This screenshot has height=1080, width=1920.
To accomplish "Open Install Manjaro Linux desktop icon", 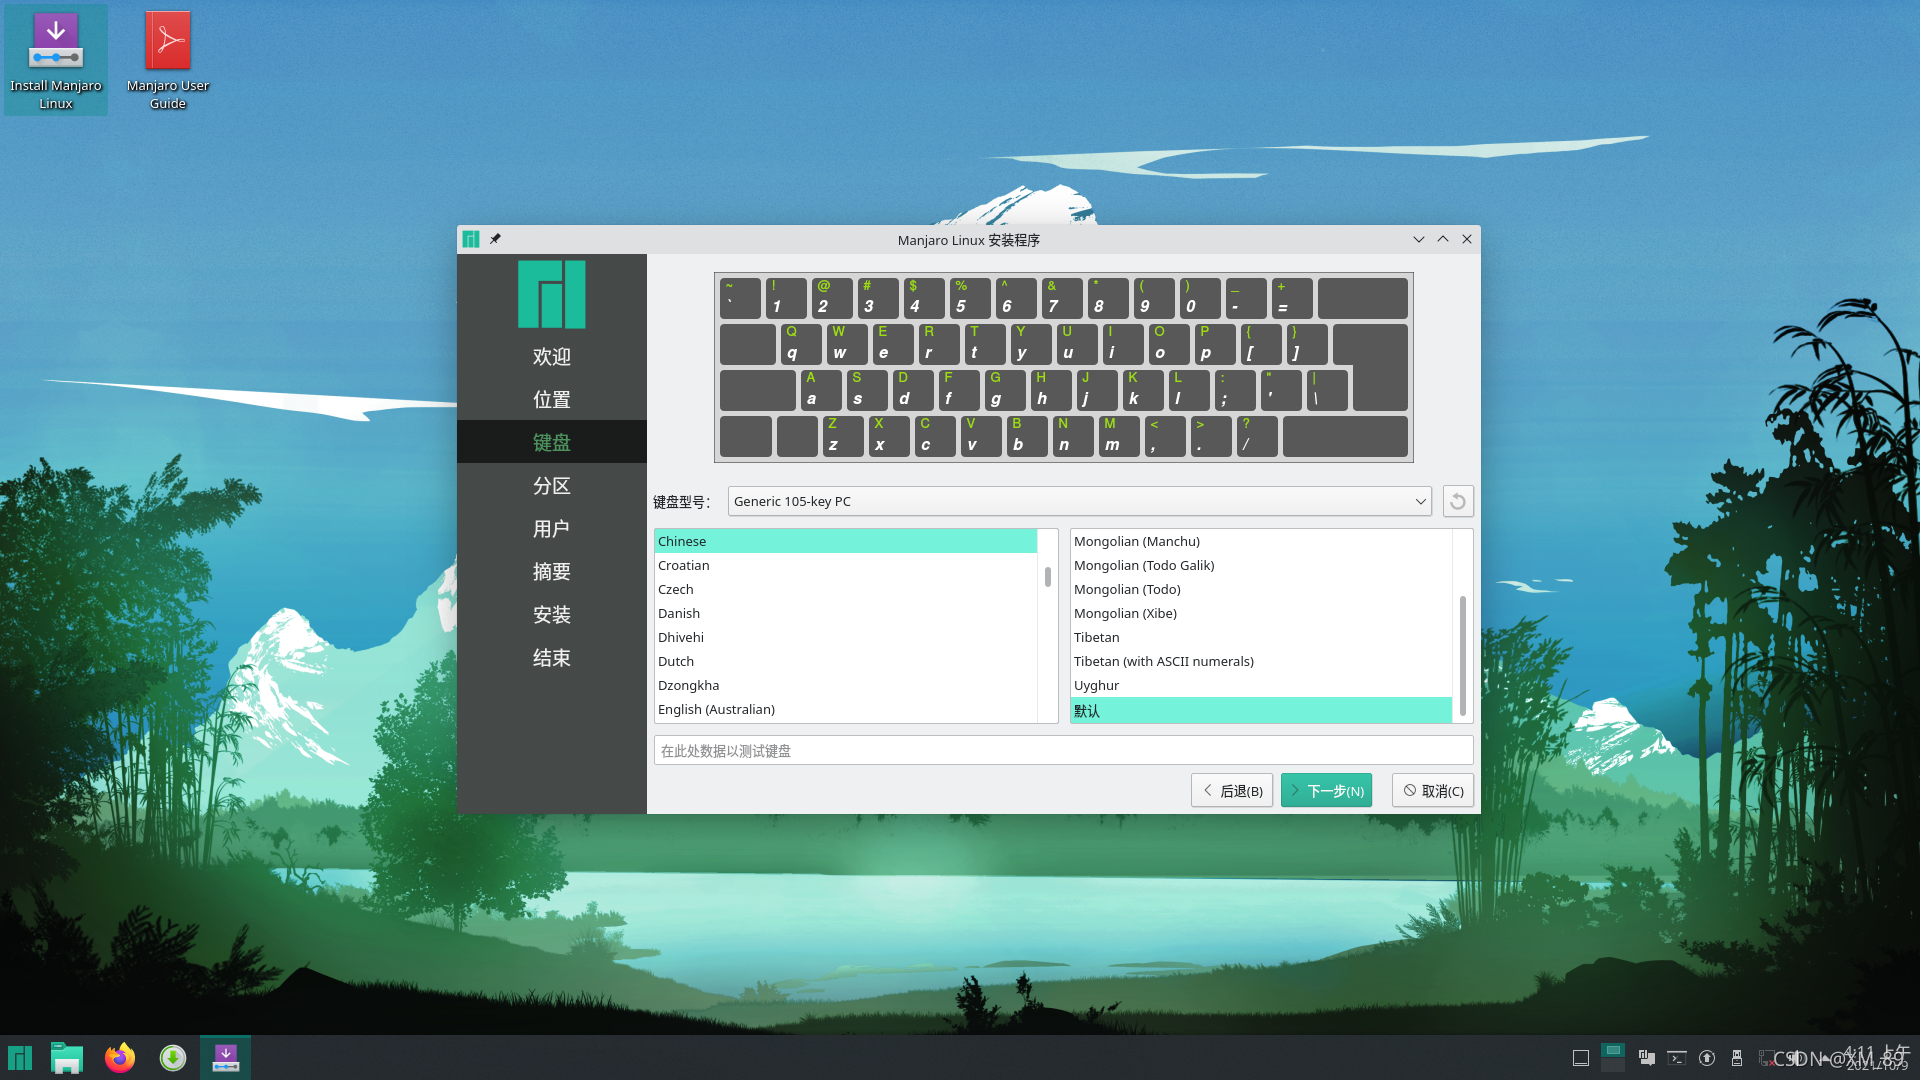I will click(x=56, y=59).
